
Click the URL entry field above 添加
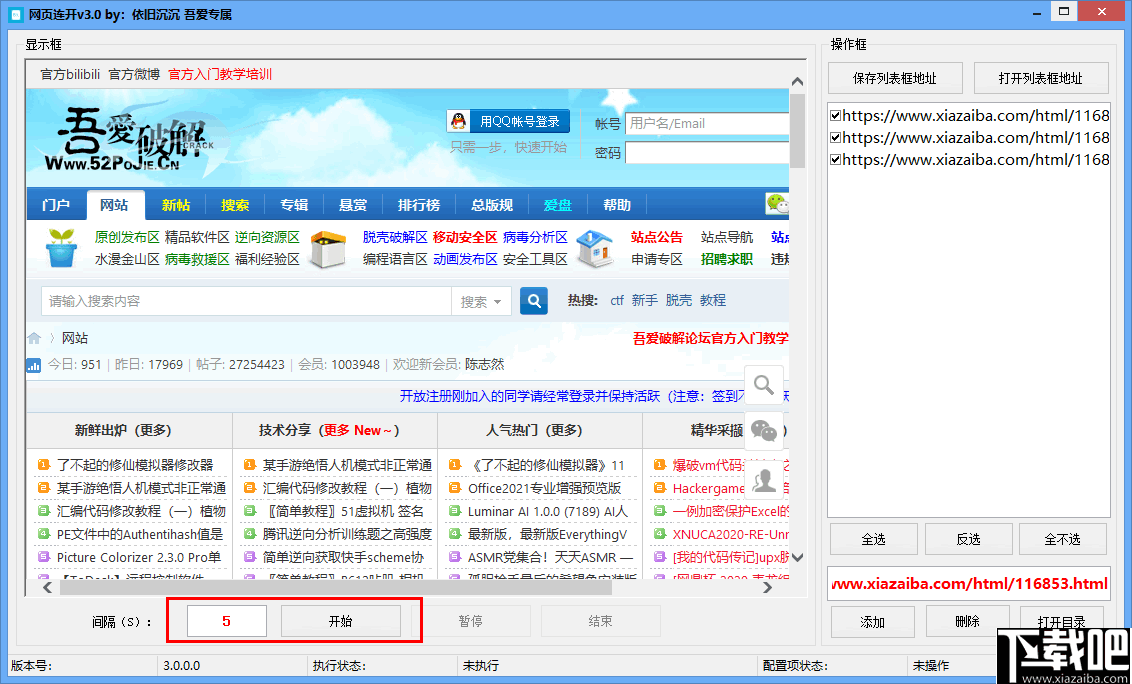point(969,584)
